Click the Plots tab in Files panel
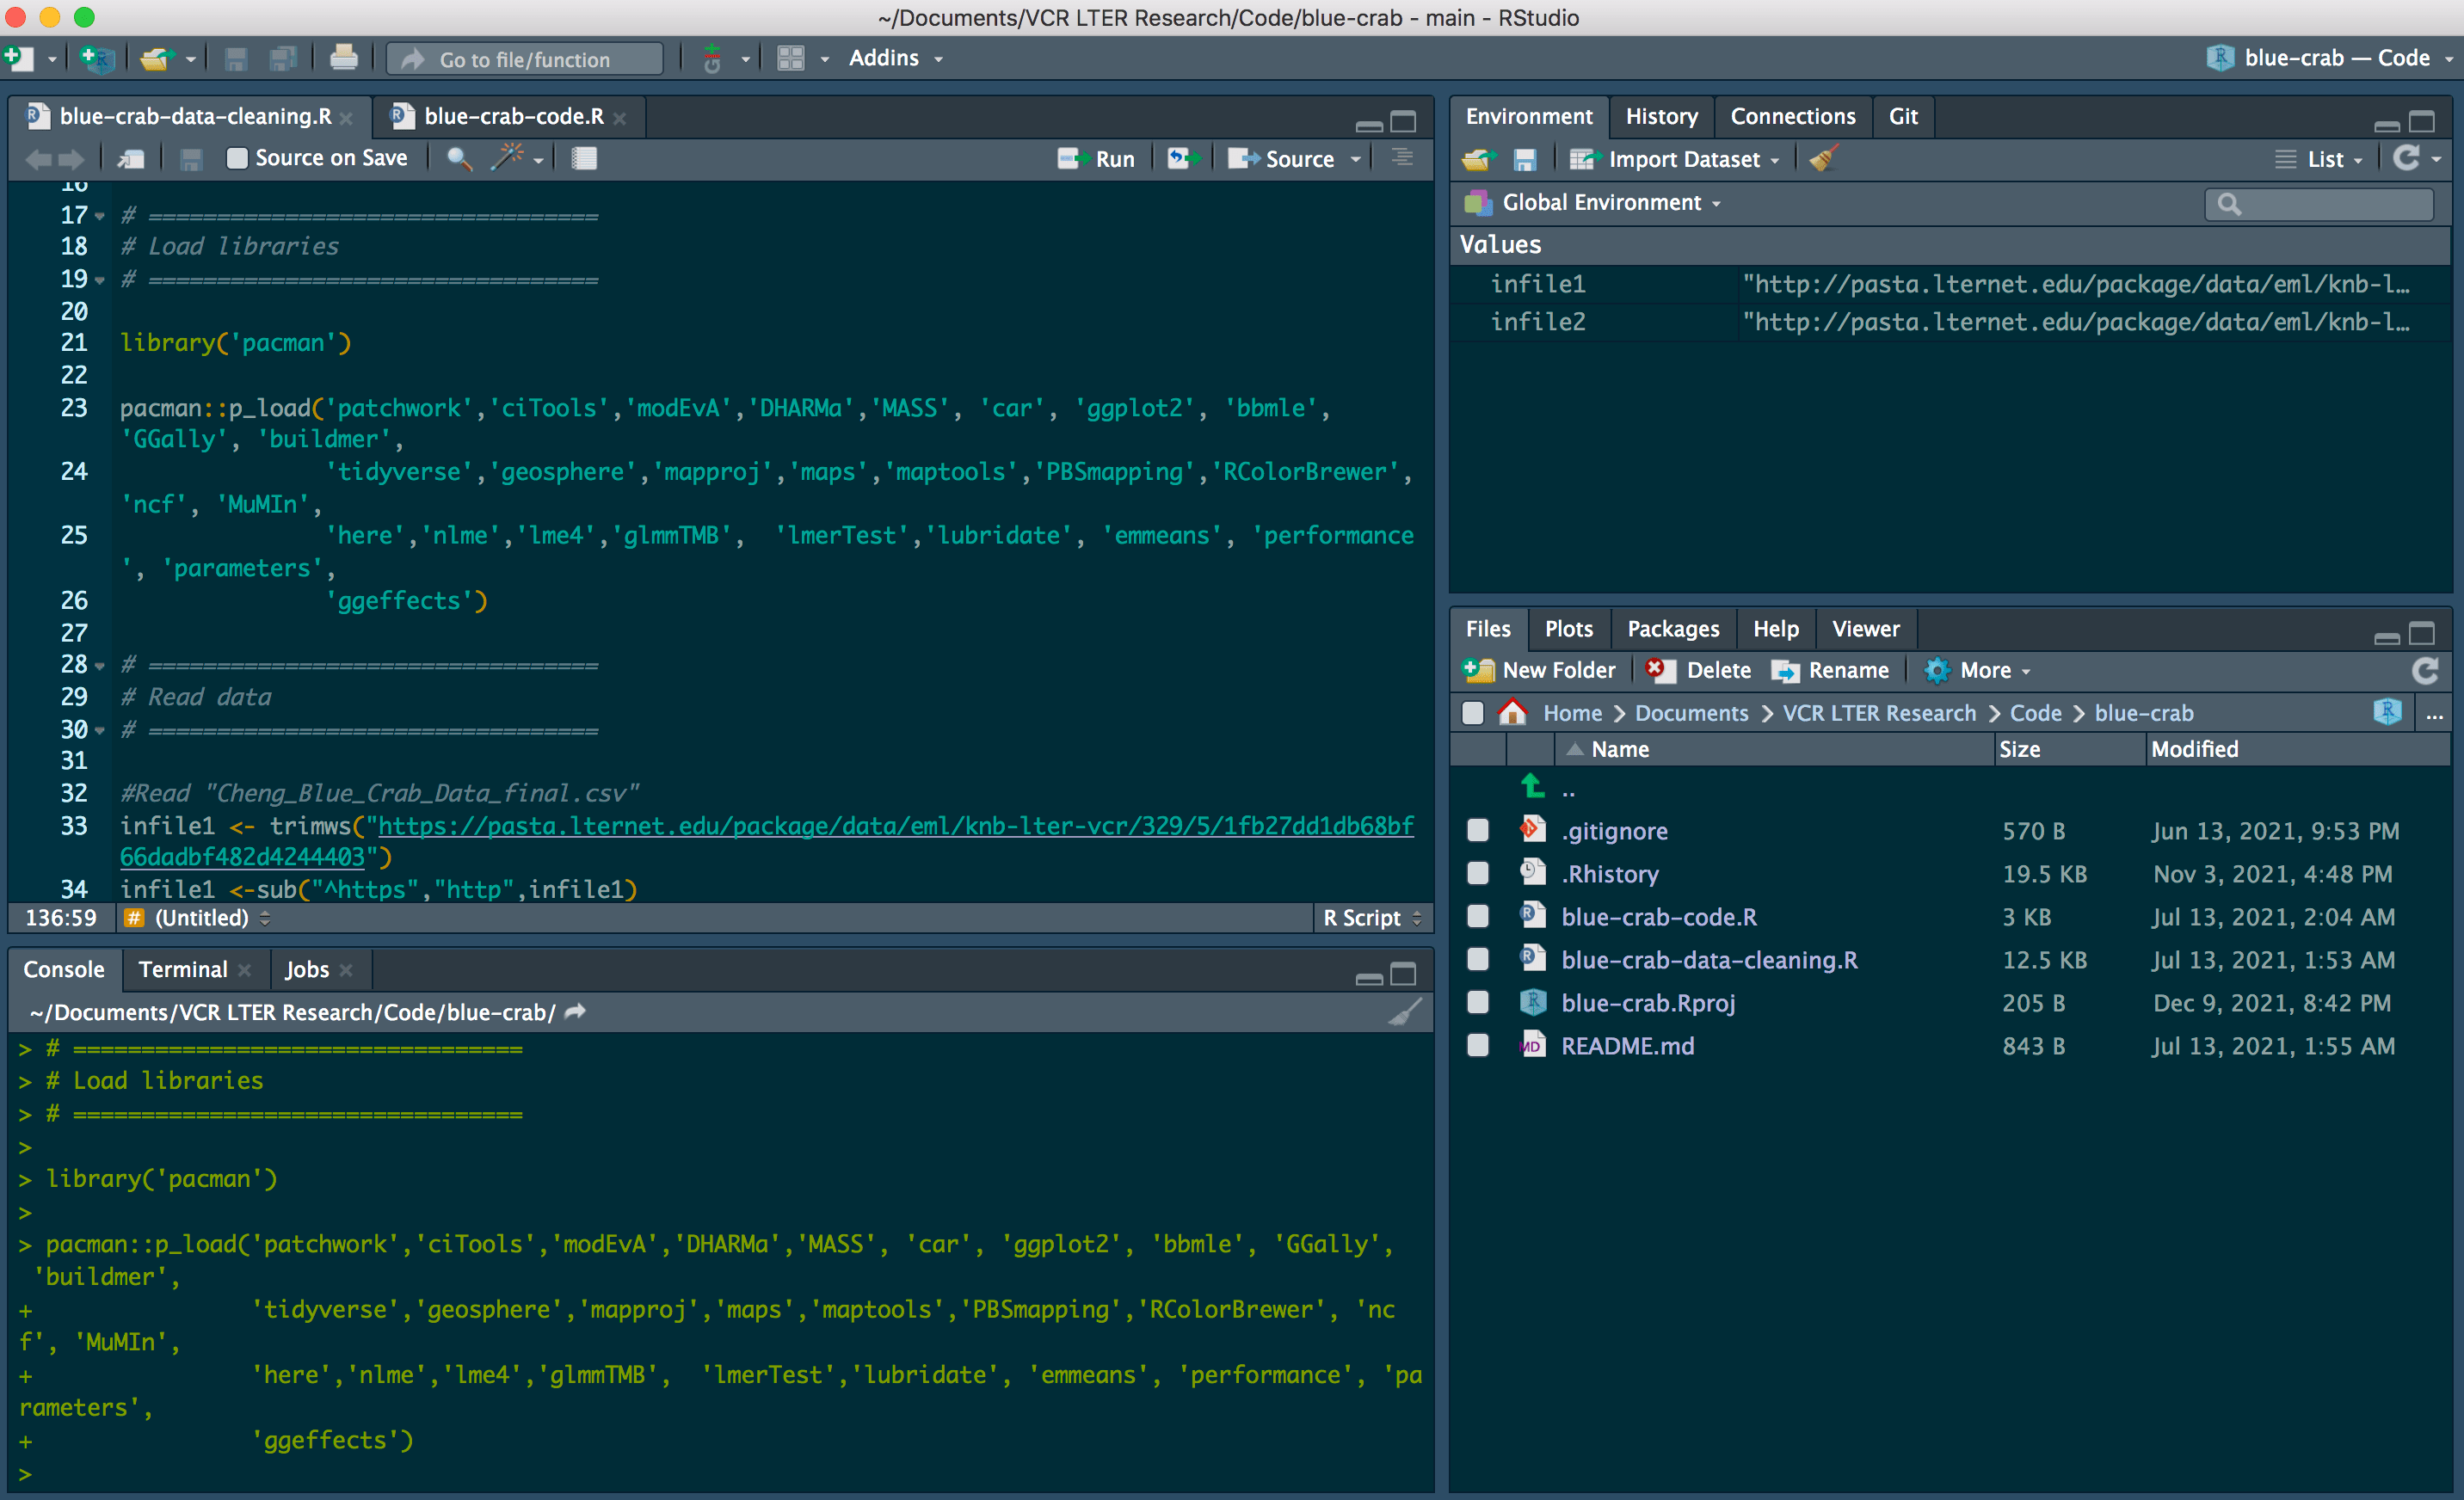This screenshot has width=2464, height=1500. [1568, 628]
